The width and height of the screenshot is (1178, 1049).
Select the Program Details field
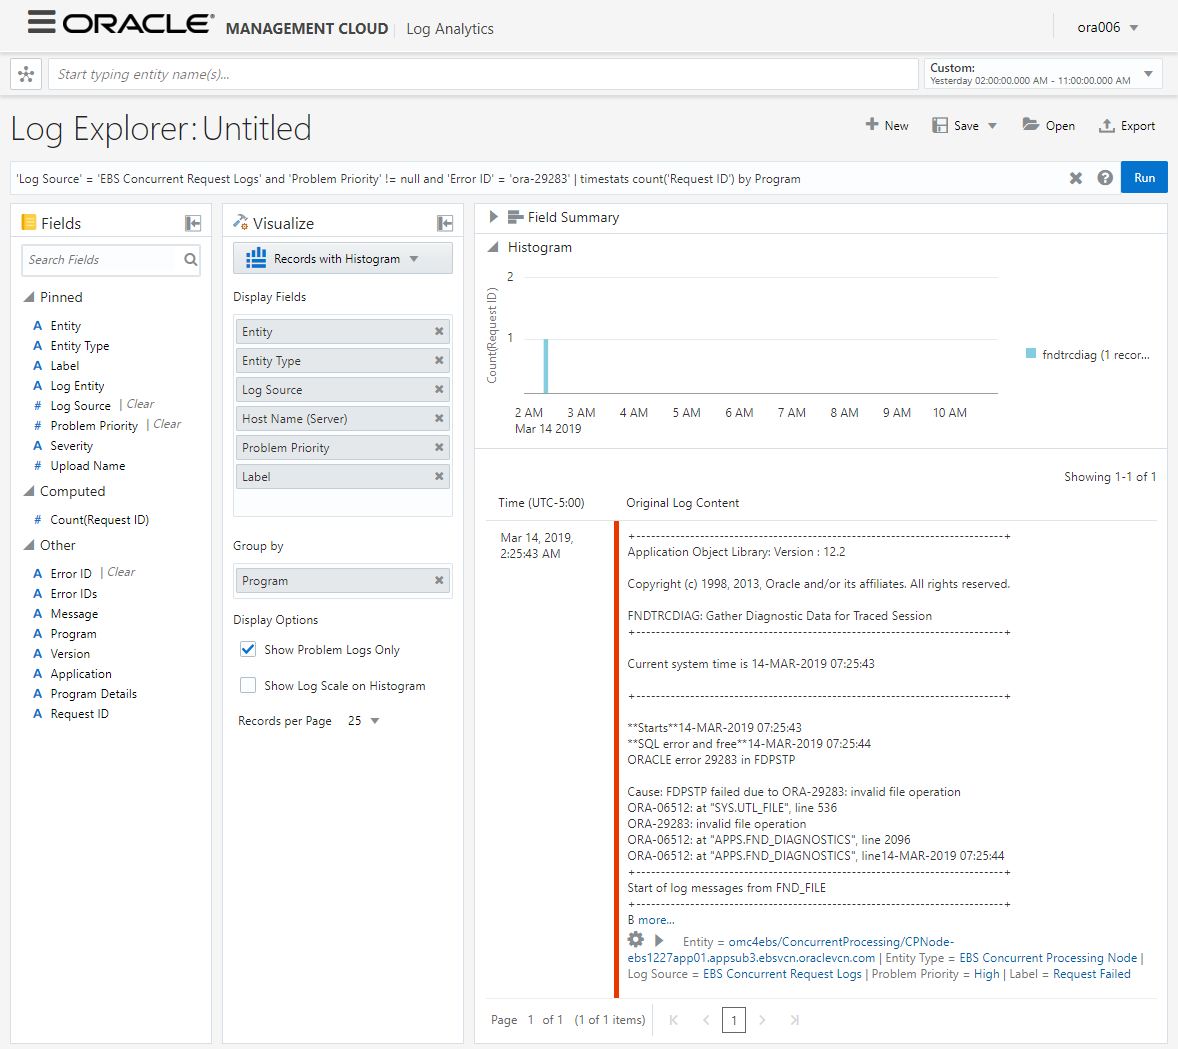pyautogui.click(x=93, y=694)
